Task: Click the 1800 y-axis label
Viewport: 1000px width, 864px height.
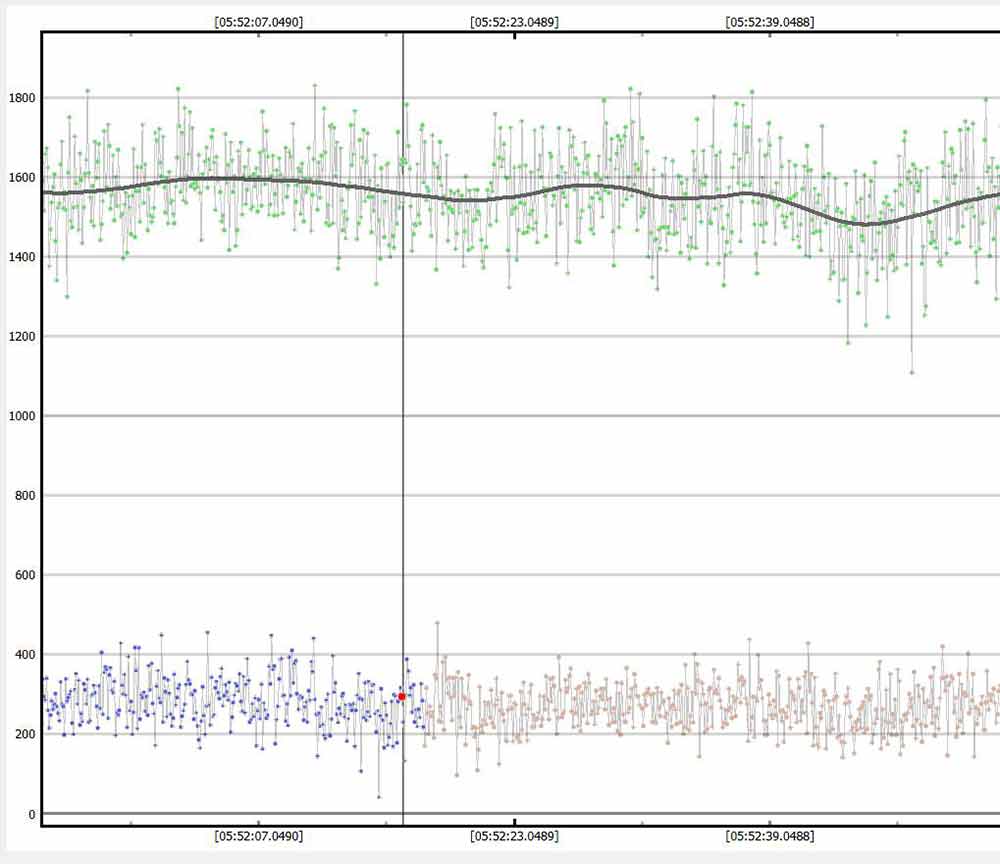Action: [21, 98]
